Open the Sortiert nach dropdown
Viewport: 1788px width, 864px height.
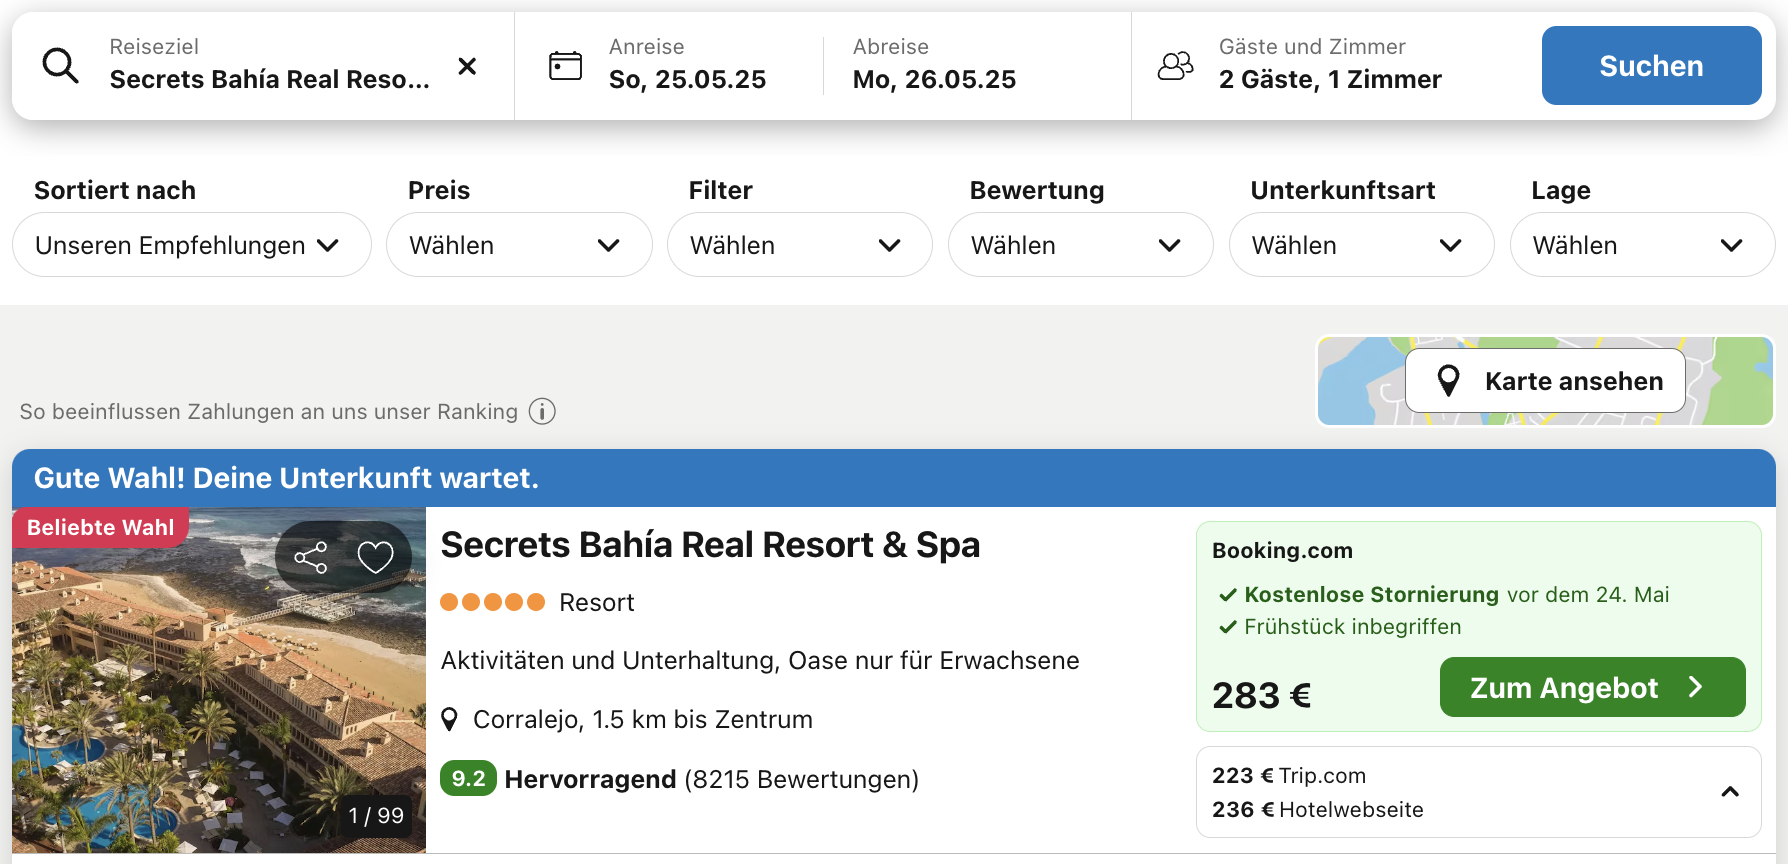point(192,245)
